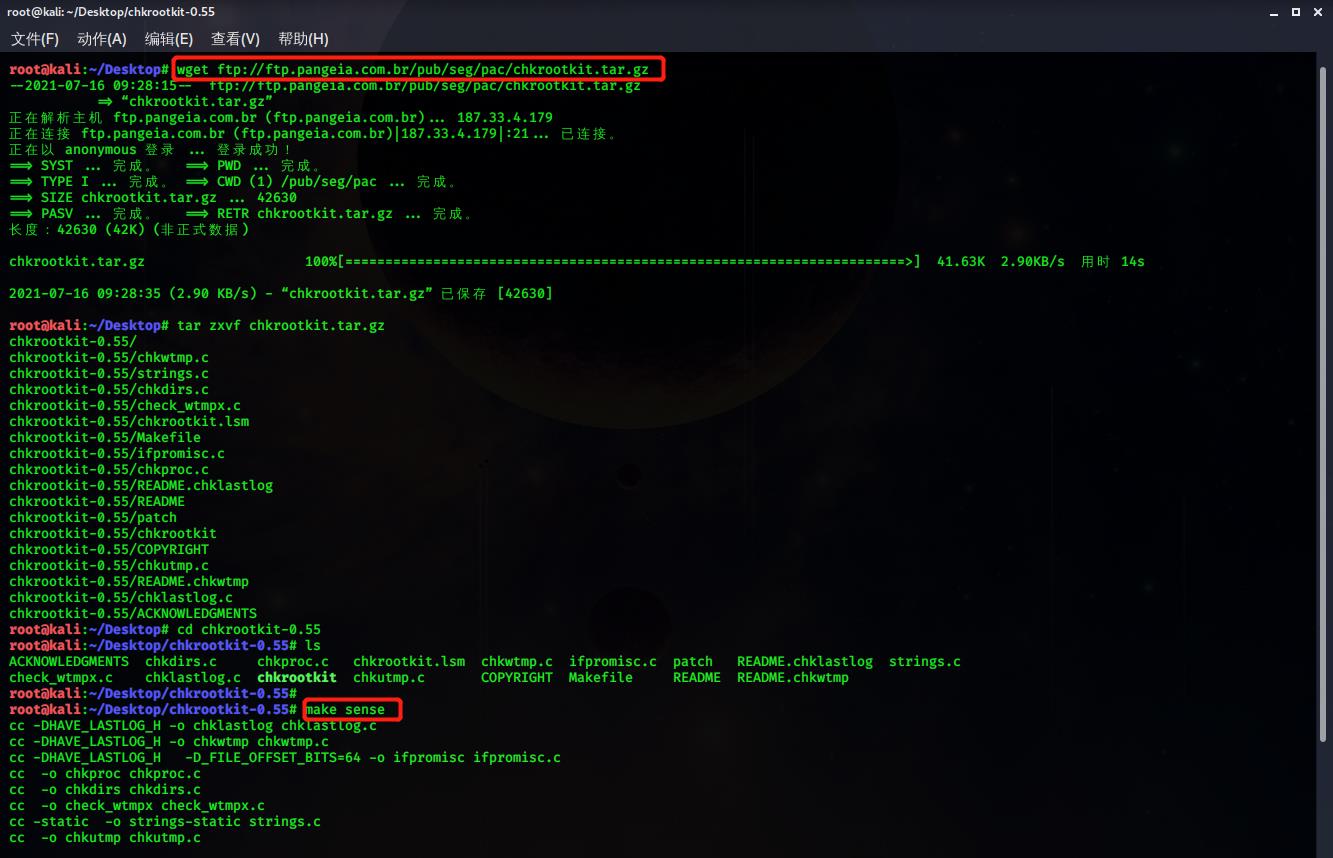
Task: Open the 查看(V) menu
Action: [x=235, y=39]
